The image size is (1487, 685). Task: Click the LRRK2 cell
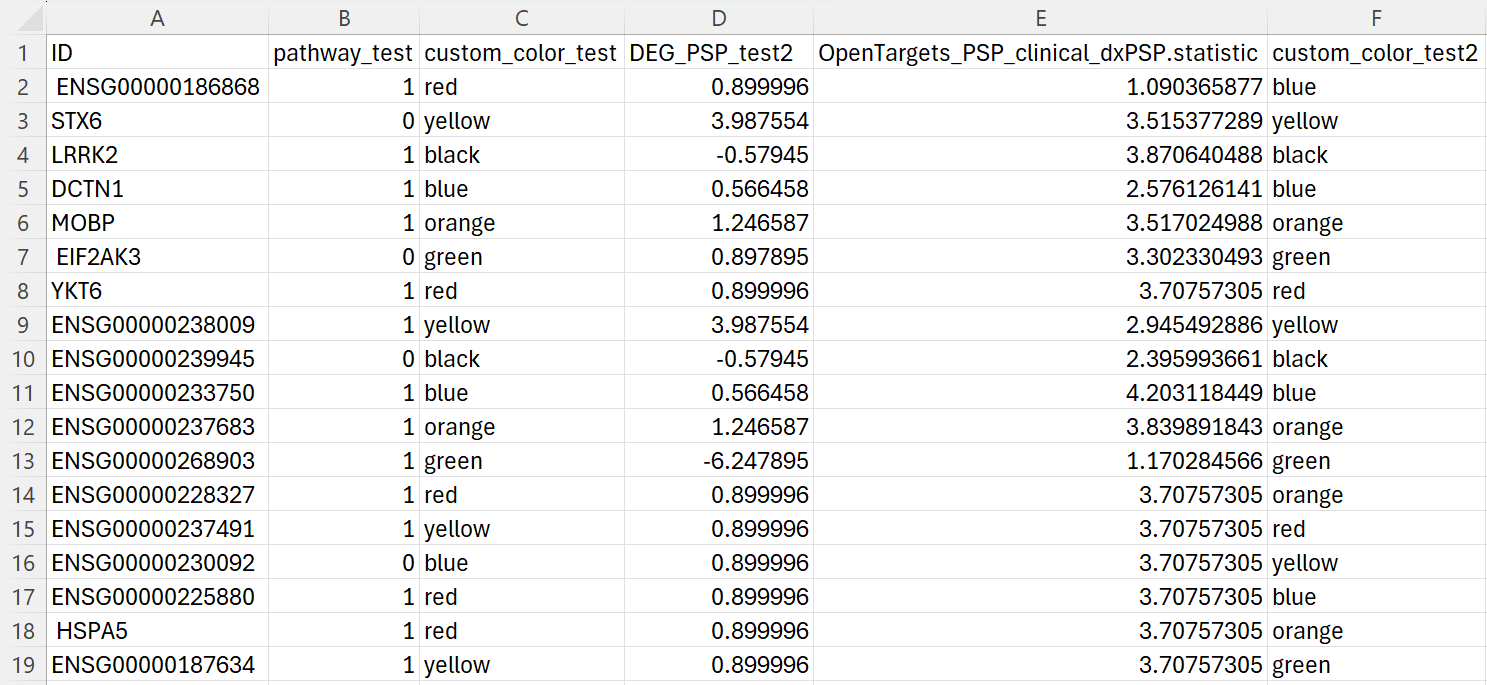(x=155, y=154)
